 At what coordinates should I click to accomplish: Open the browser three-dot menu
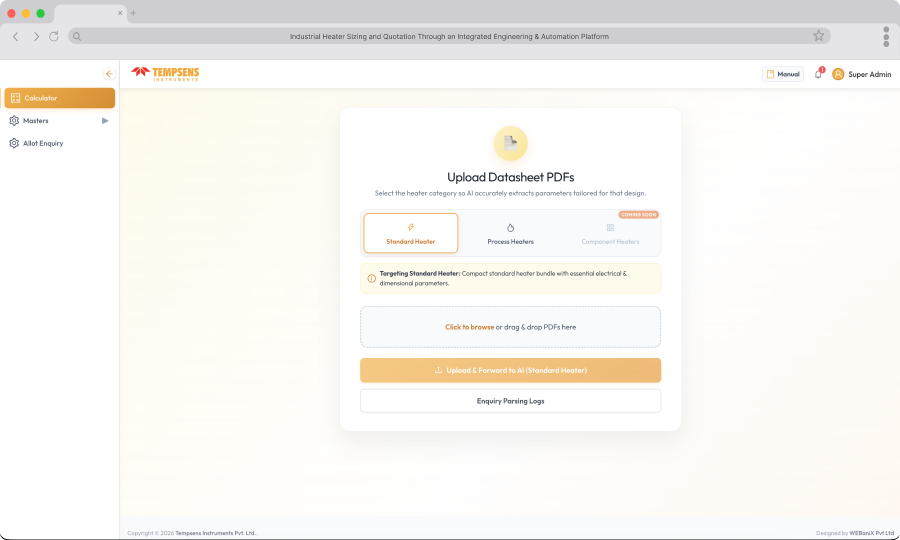[x=886, y=36]
